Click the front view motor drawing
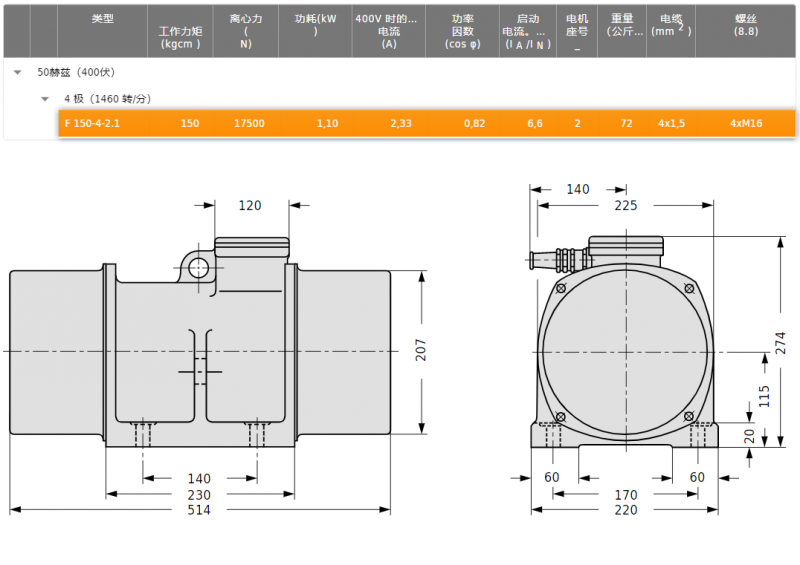The image size is (800, 565). click(623, 342)
